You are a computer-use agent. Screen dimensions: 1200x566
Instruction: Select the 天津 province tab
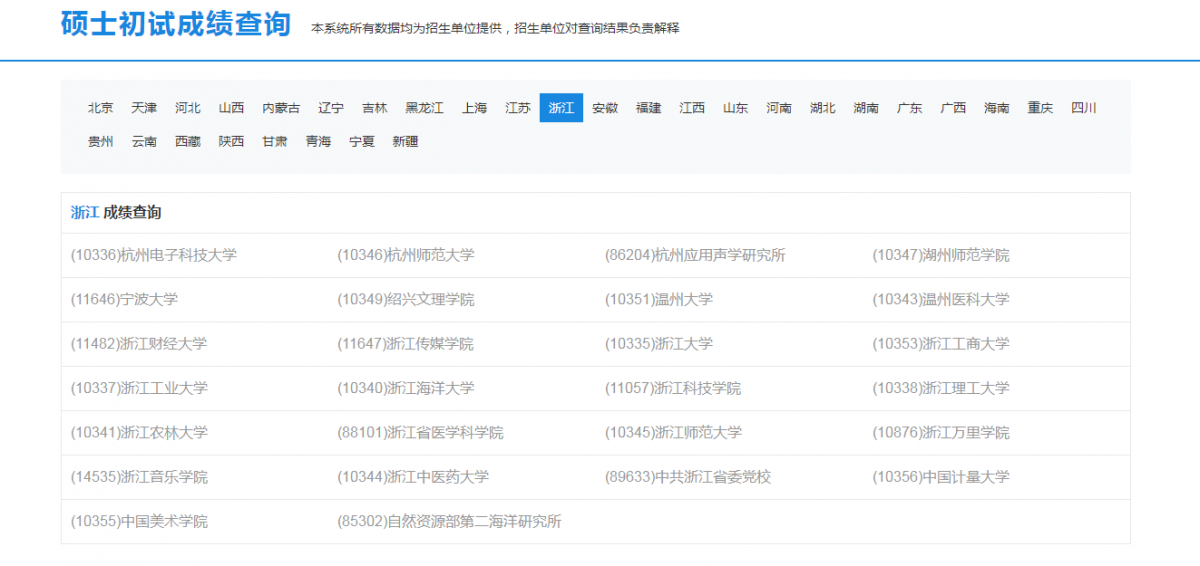[144, 108]
